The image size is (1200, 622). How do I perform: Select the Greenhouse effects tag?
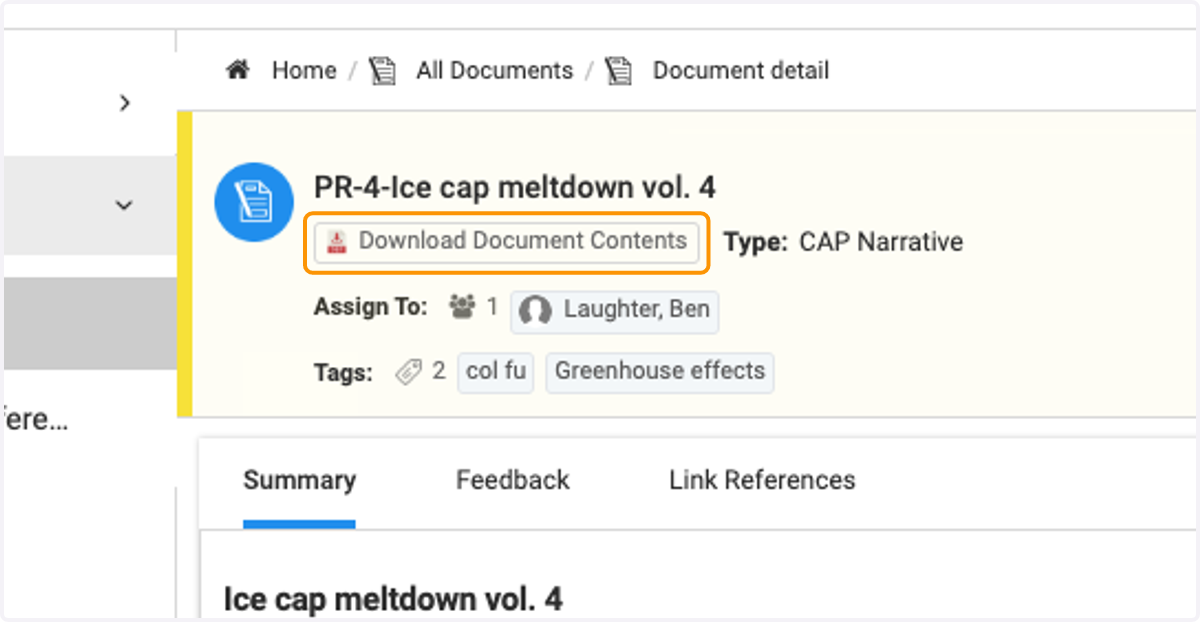coord(660,371)
